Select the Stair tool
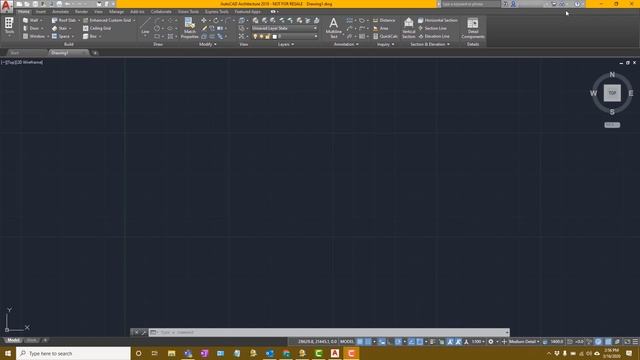The width and height of the screenshot is (640, 360). (x=61, y=28)
